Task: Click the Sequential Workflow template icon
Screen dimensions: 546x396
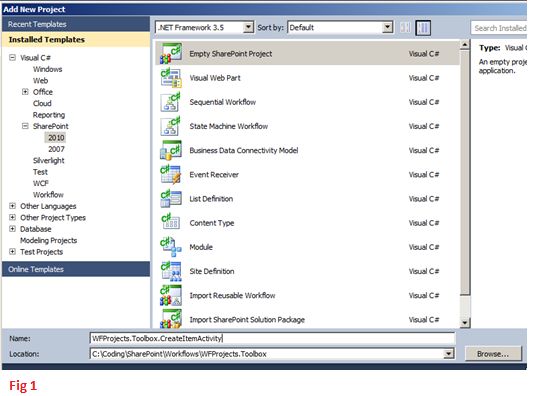Action: 171,102
